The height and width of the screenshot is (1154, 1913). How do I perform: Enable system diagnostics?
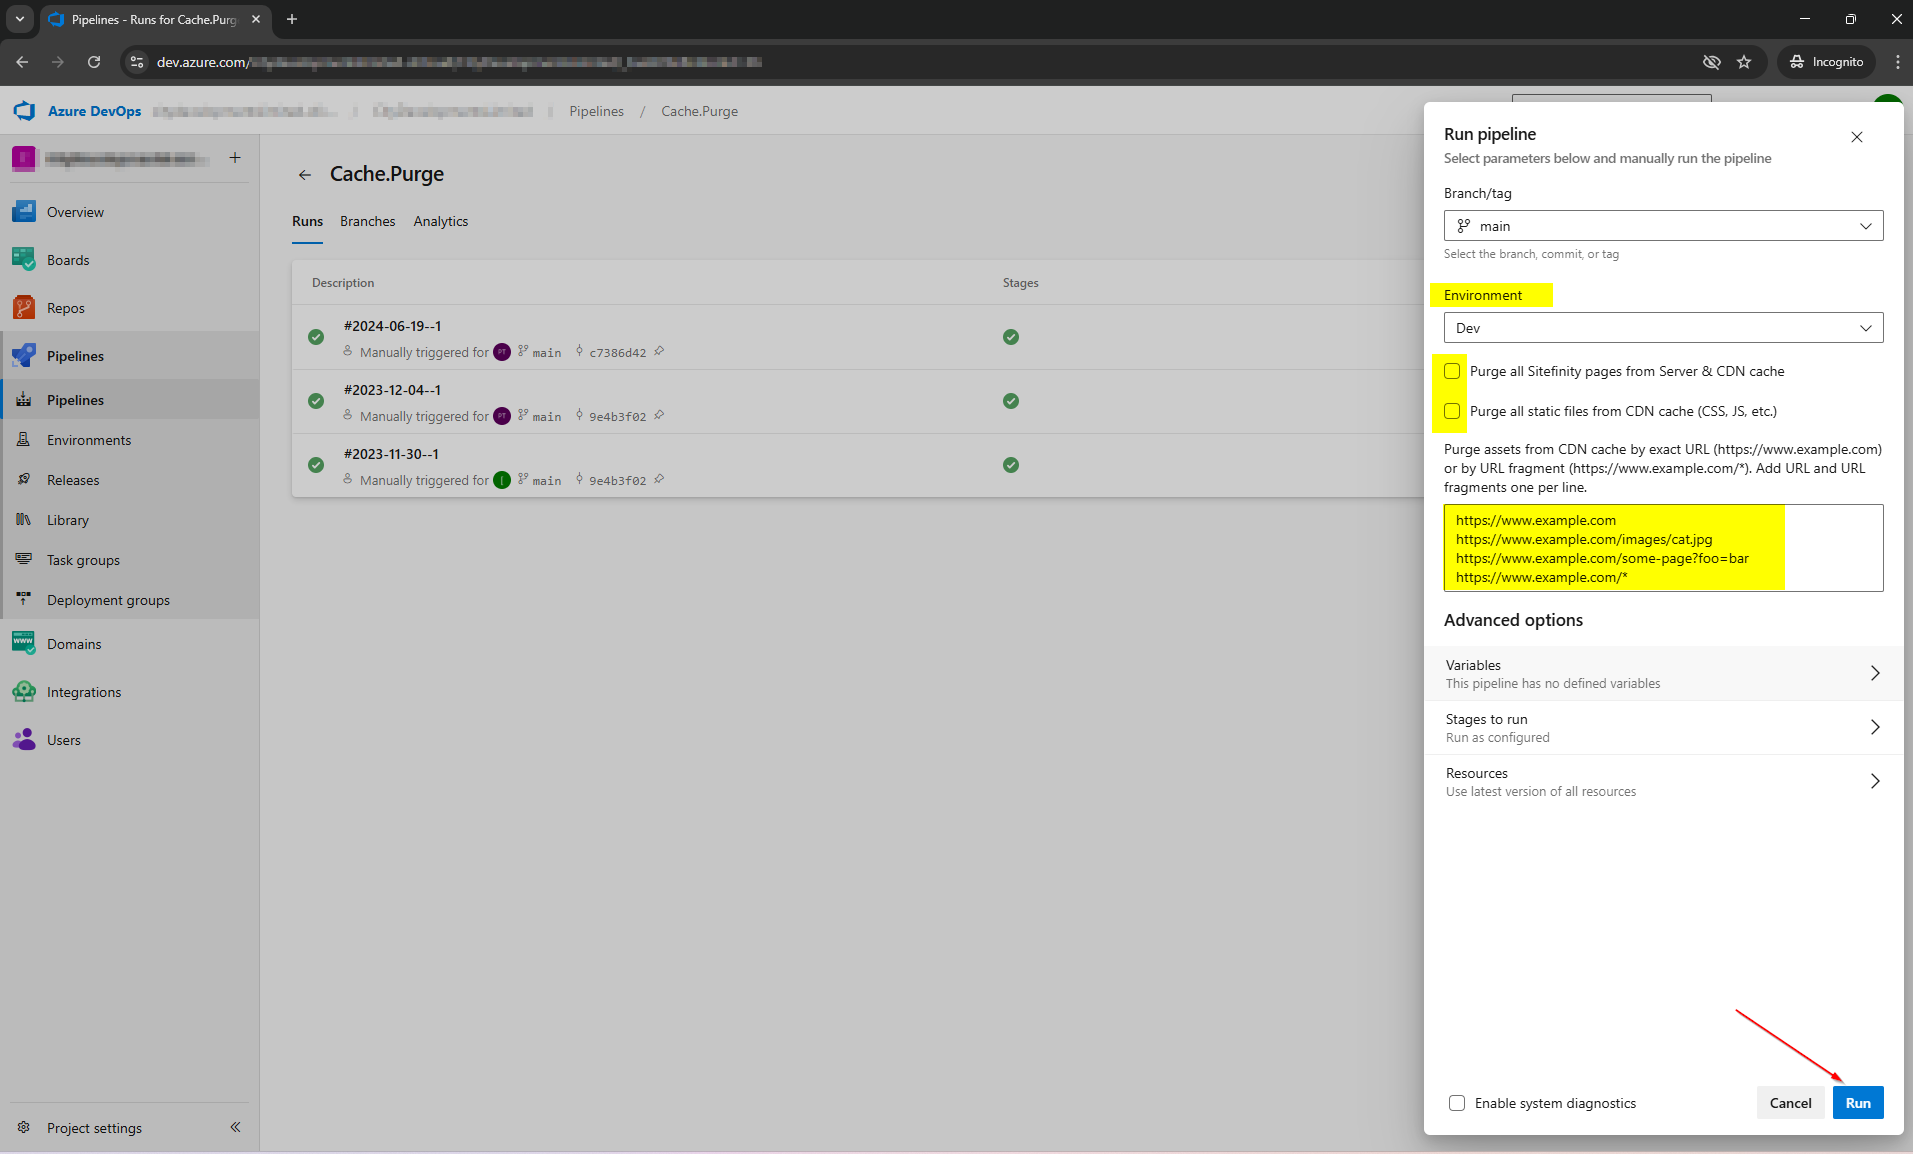point(1457,1102)
